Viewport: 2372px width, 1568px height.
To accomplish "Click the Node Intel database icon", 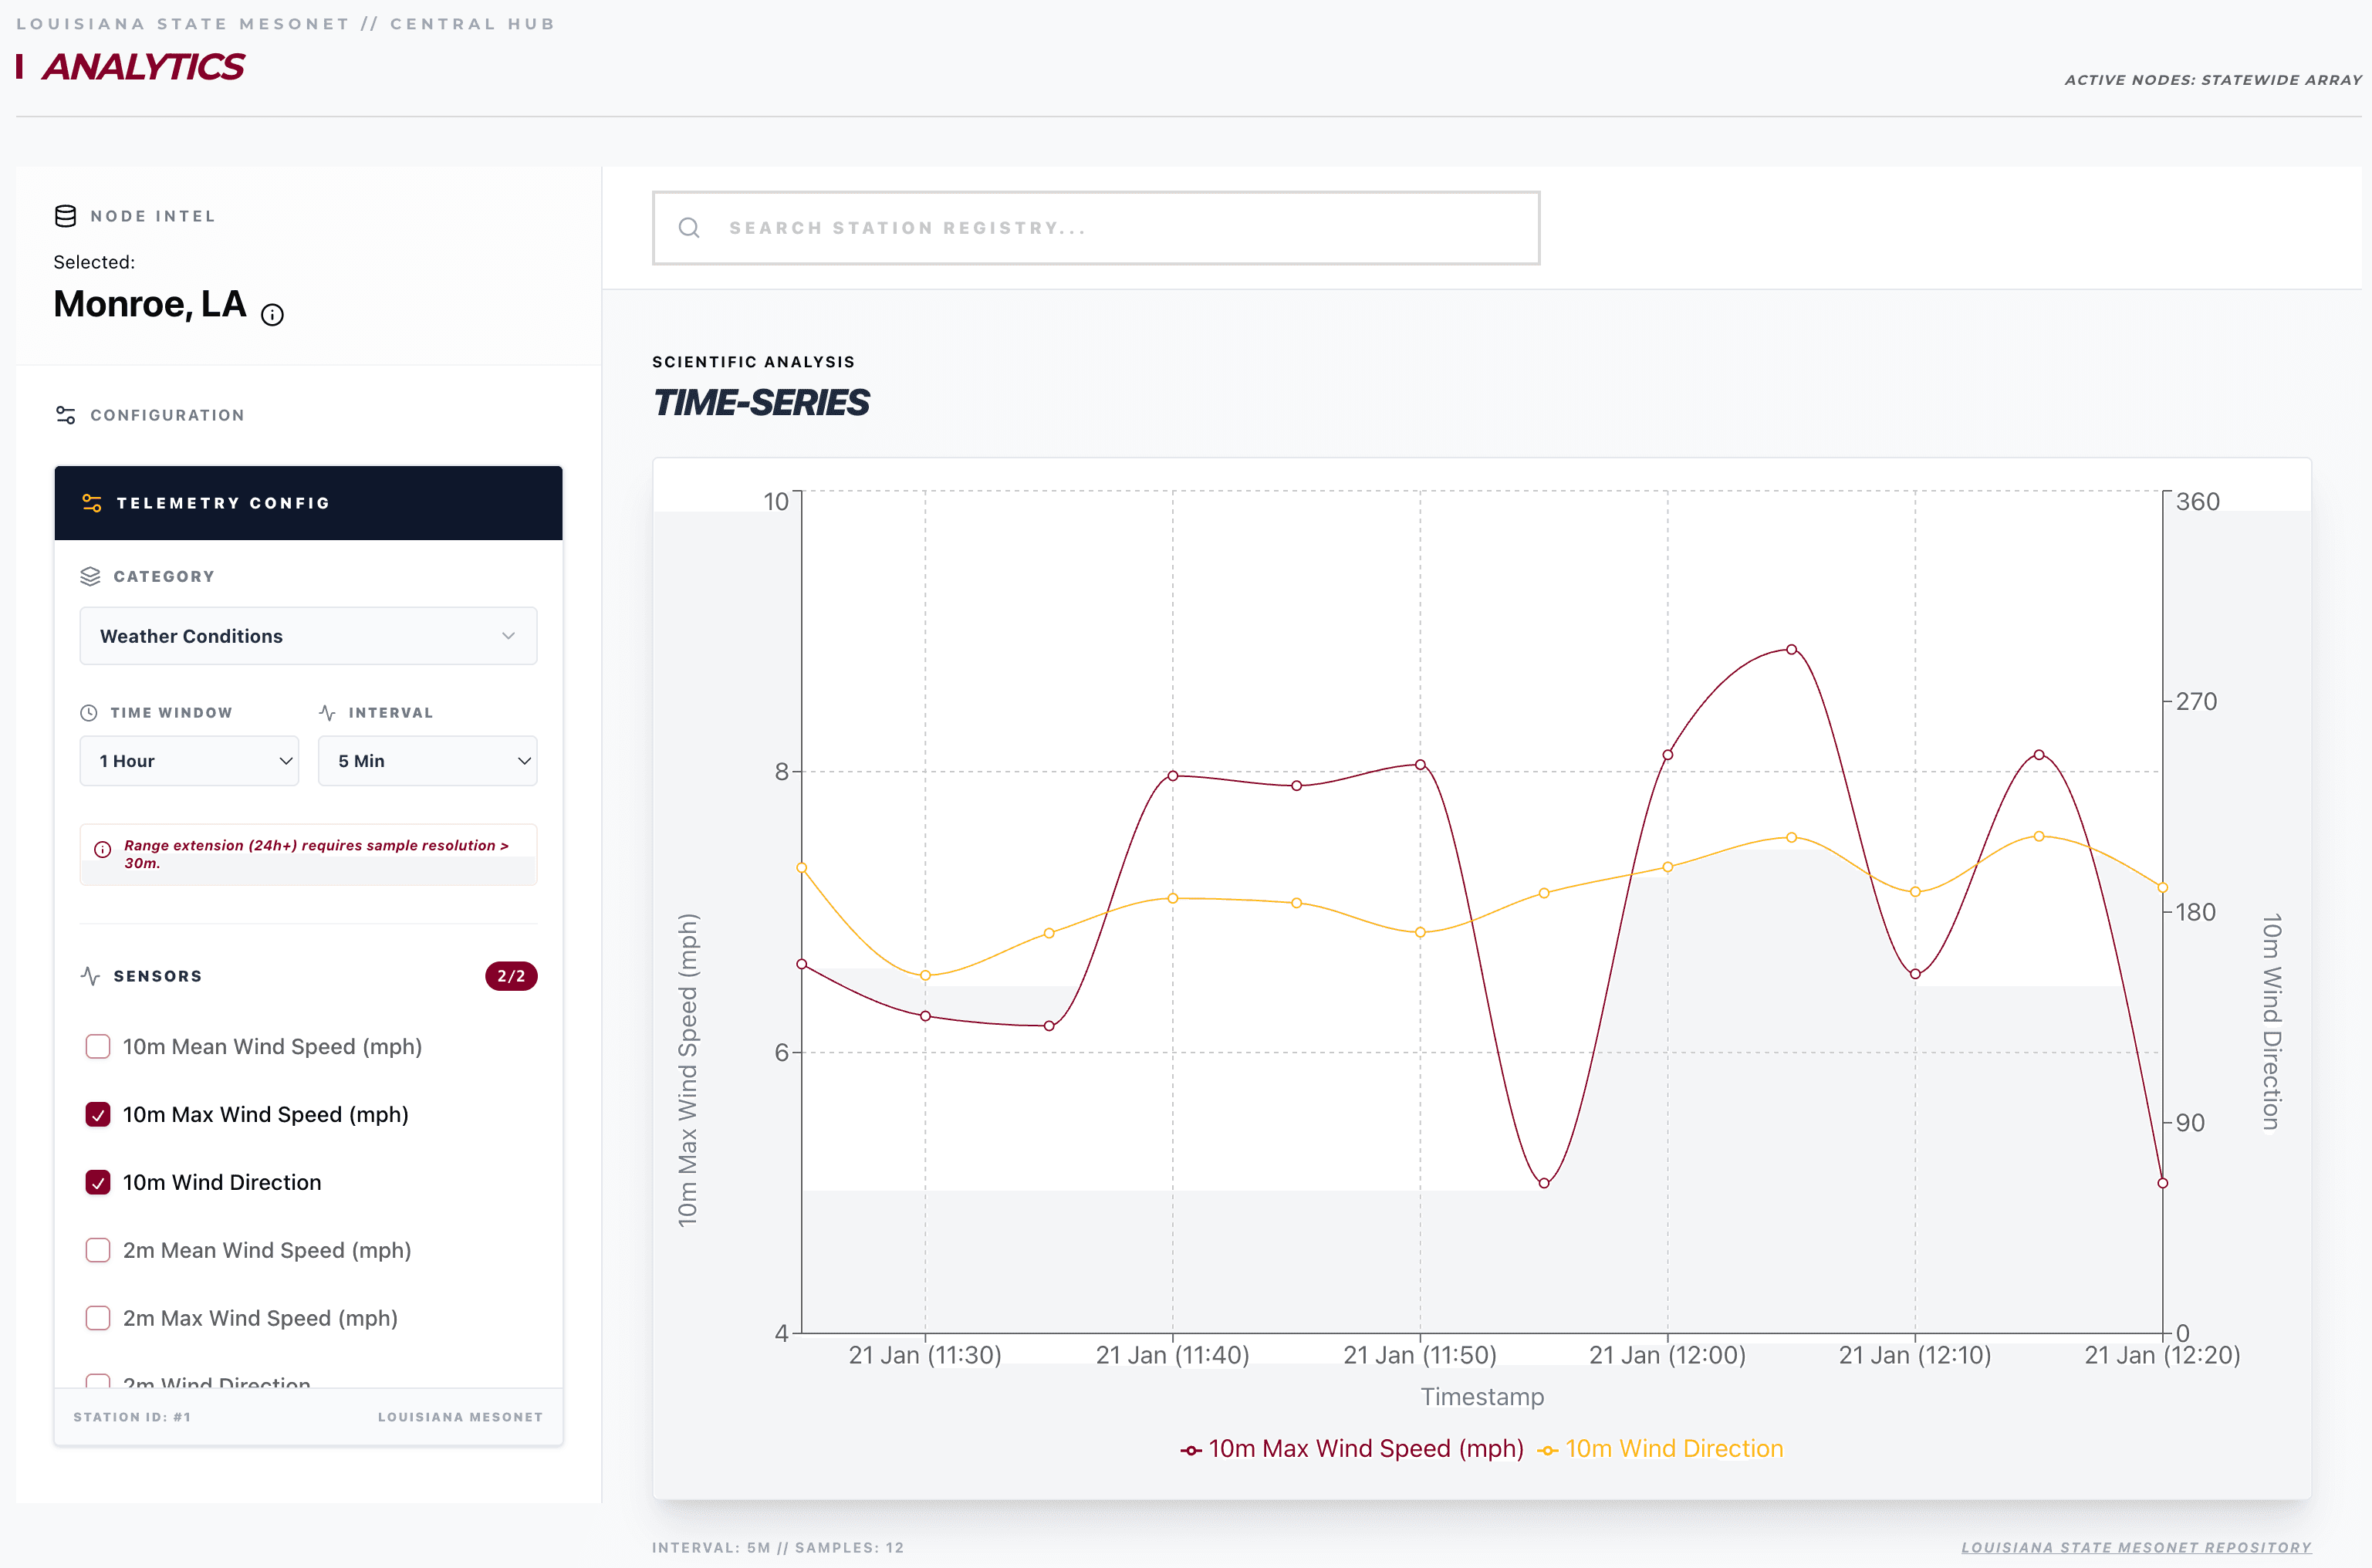I will [x=65, y=216].
